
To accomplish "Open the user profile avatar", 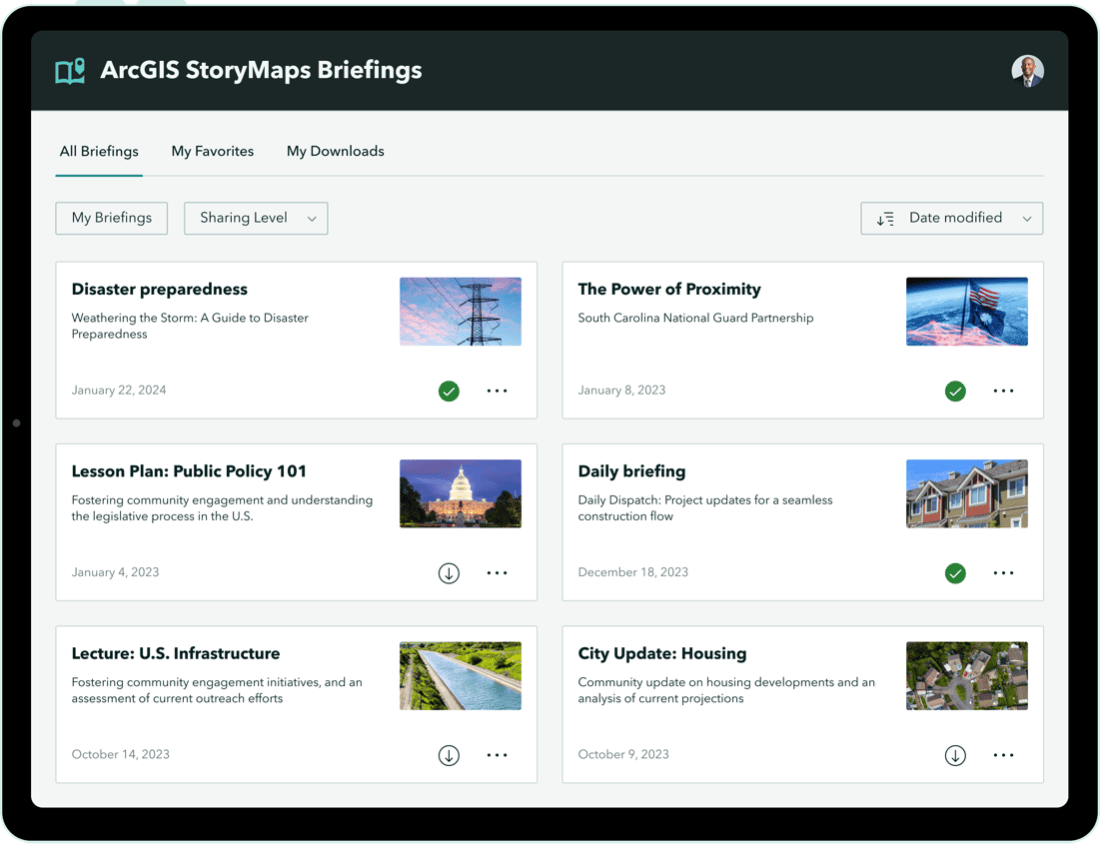I will tap(1027, 70).
